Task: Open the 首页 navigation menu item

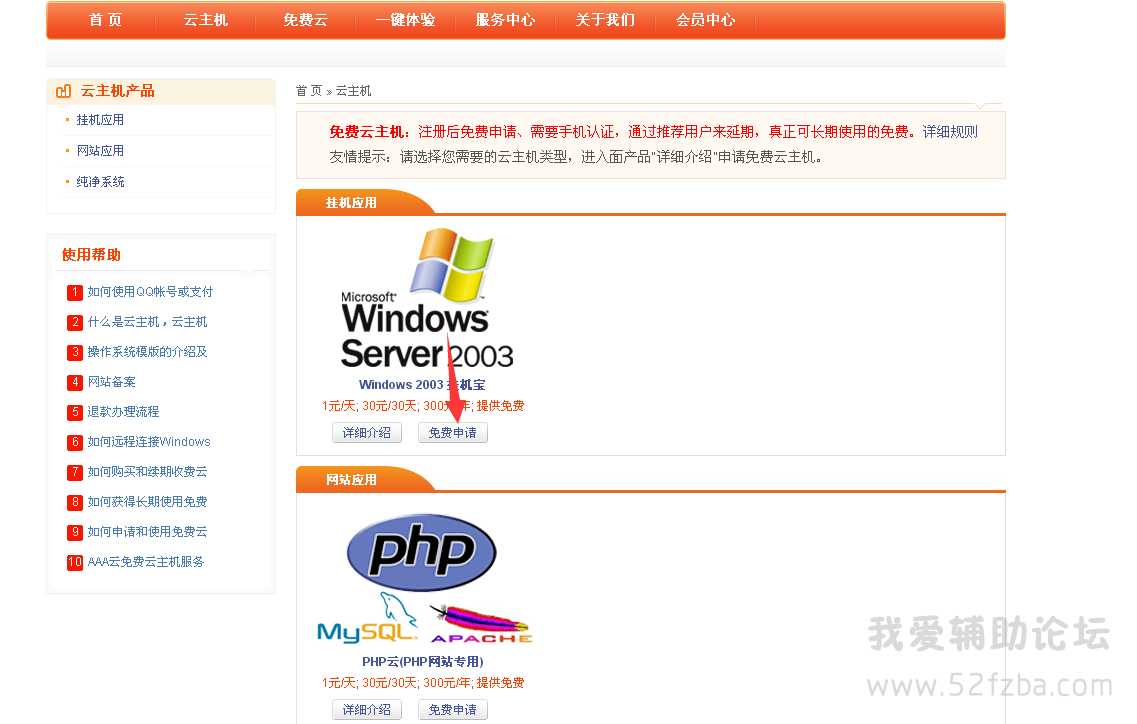Action: click(104, 20)
